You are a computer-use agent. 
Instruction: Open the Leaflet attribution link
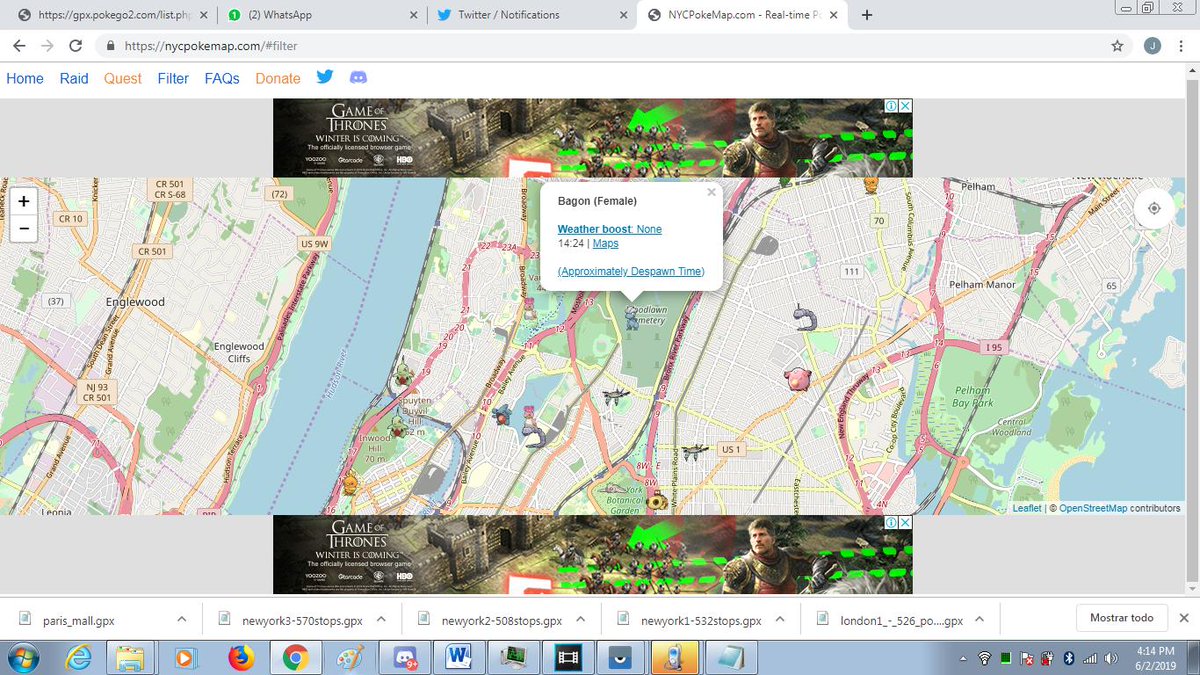click(x=1027, y=508)
